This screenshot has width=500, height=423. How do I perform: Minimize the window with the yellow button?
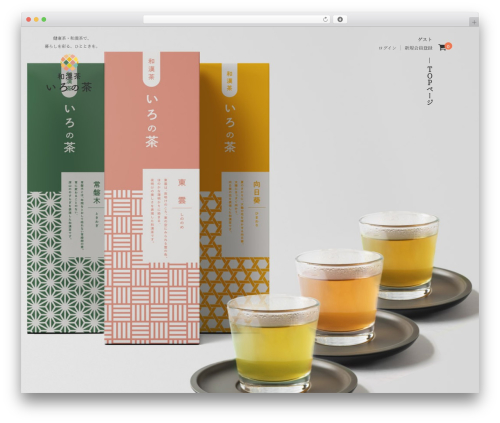click(x=36, y=20)
